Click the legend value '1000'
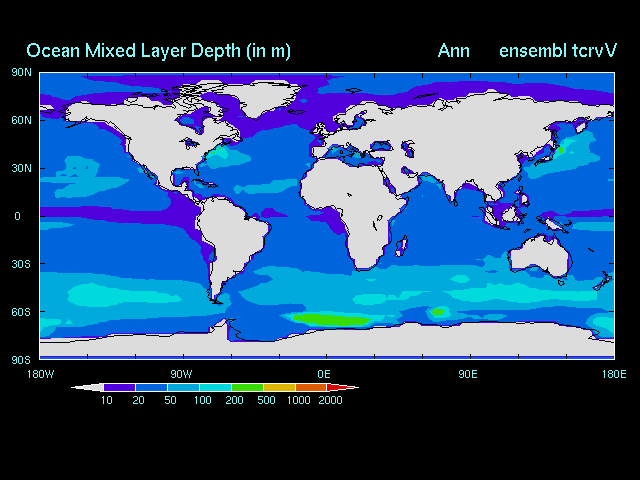 298,400
